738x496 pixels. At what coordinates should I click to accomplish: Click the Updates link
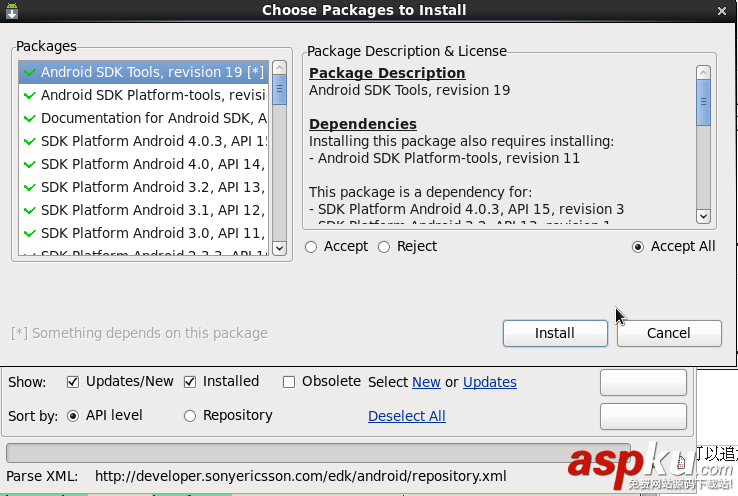pyautogui.click(x=490, y=382)
